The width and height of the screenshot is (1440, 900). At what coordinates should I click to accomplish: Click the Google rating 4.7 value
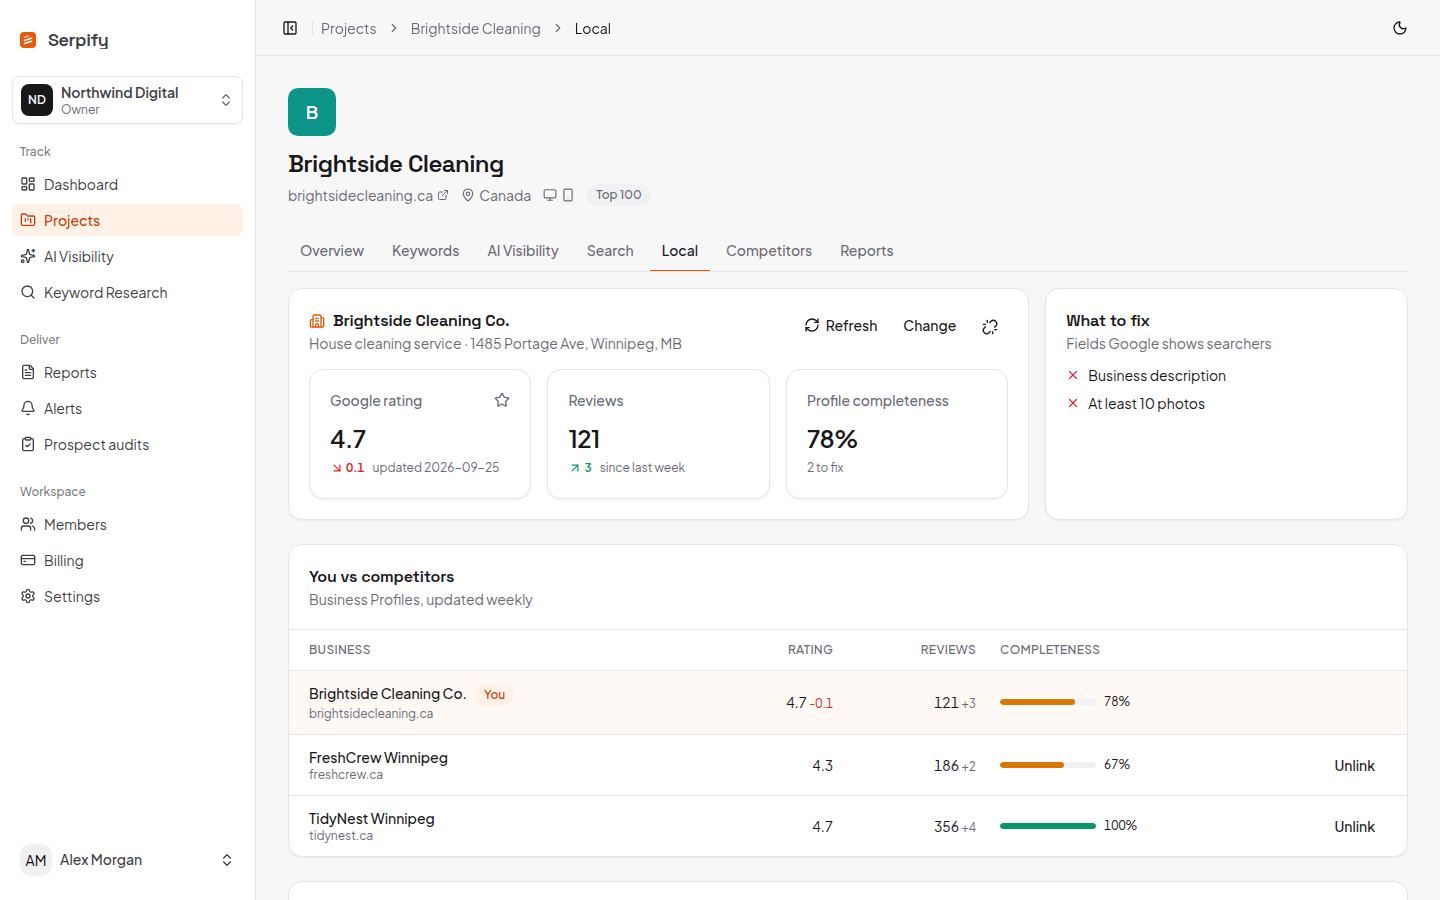tap(348, 439)
